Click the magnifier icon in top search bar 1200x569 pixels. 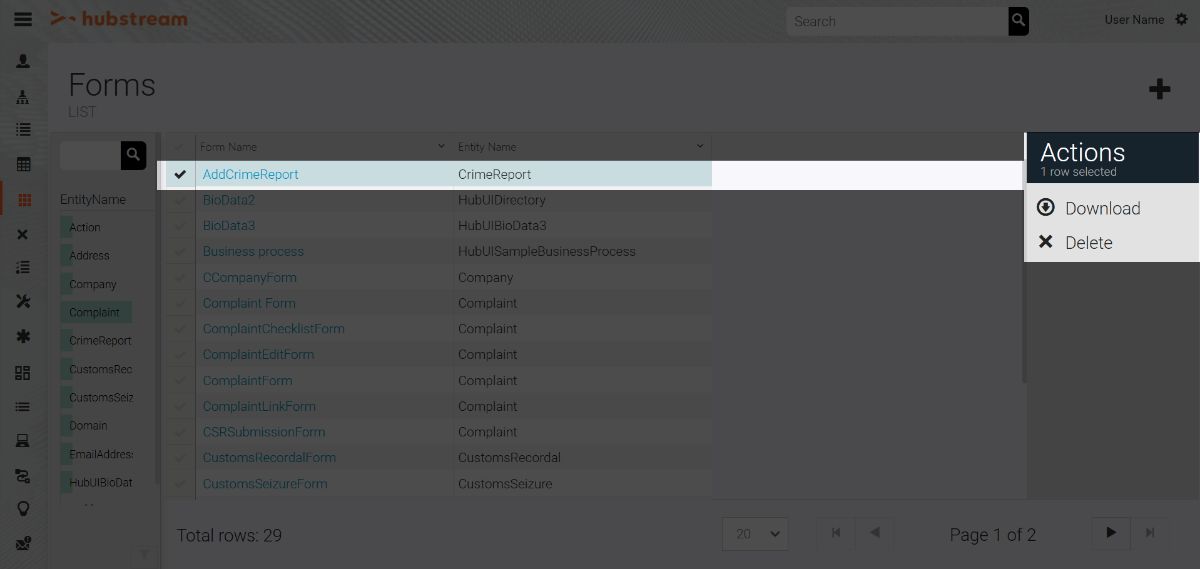click(x=1018, y=21)
